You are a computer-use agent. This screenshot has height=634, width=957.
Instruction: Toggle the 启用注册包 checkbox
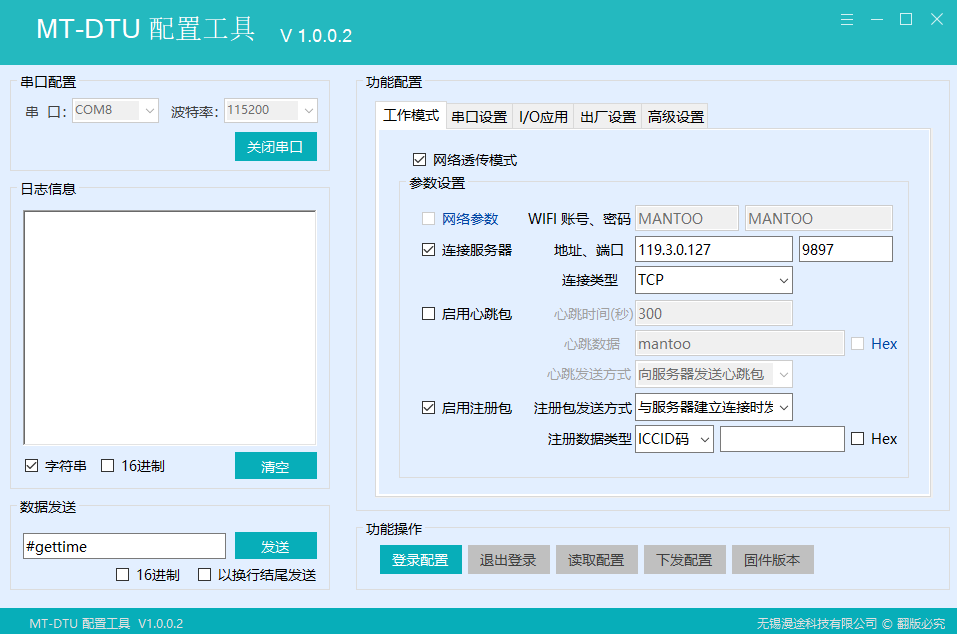pos(428,408)
